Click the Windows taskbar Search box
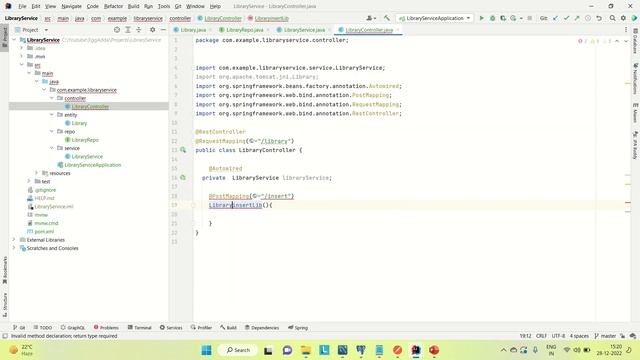The image size is (640, 360). (238, 350)
